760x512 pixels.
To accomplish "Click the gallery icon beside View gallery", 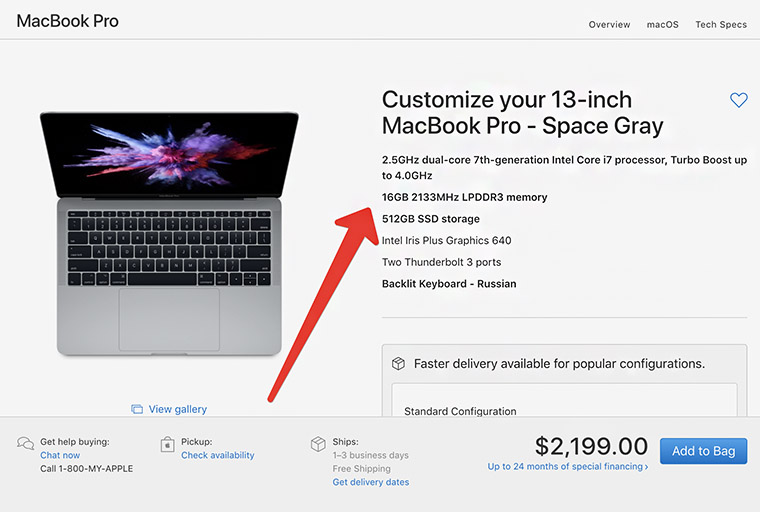I will coord(137,409).
